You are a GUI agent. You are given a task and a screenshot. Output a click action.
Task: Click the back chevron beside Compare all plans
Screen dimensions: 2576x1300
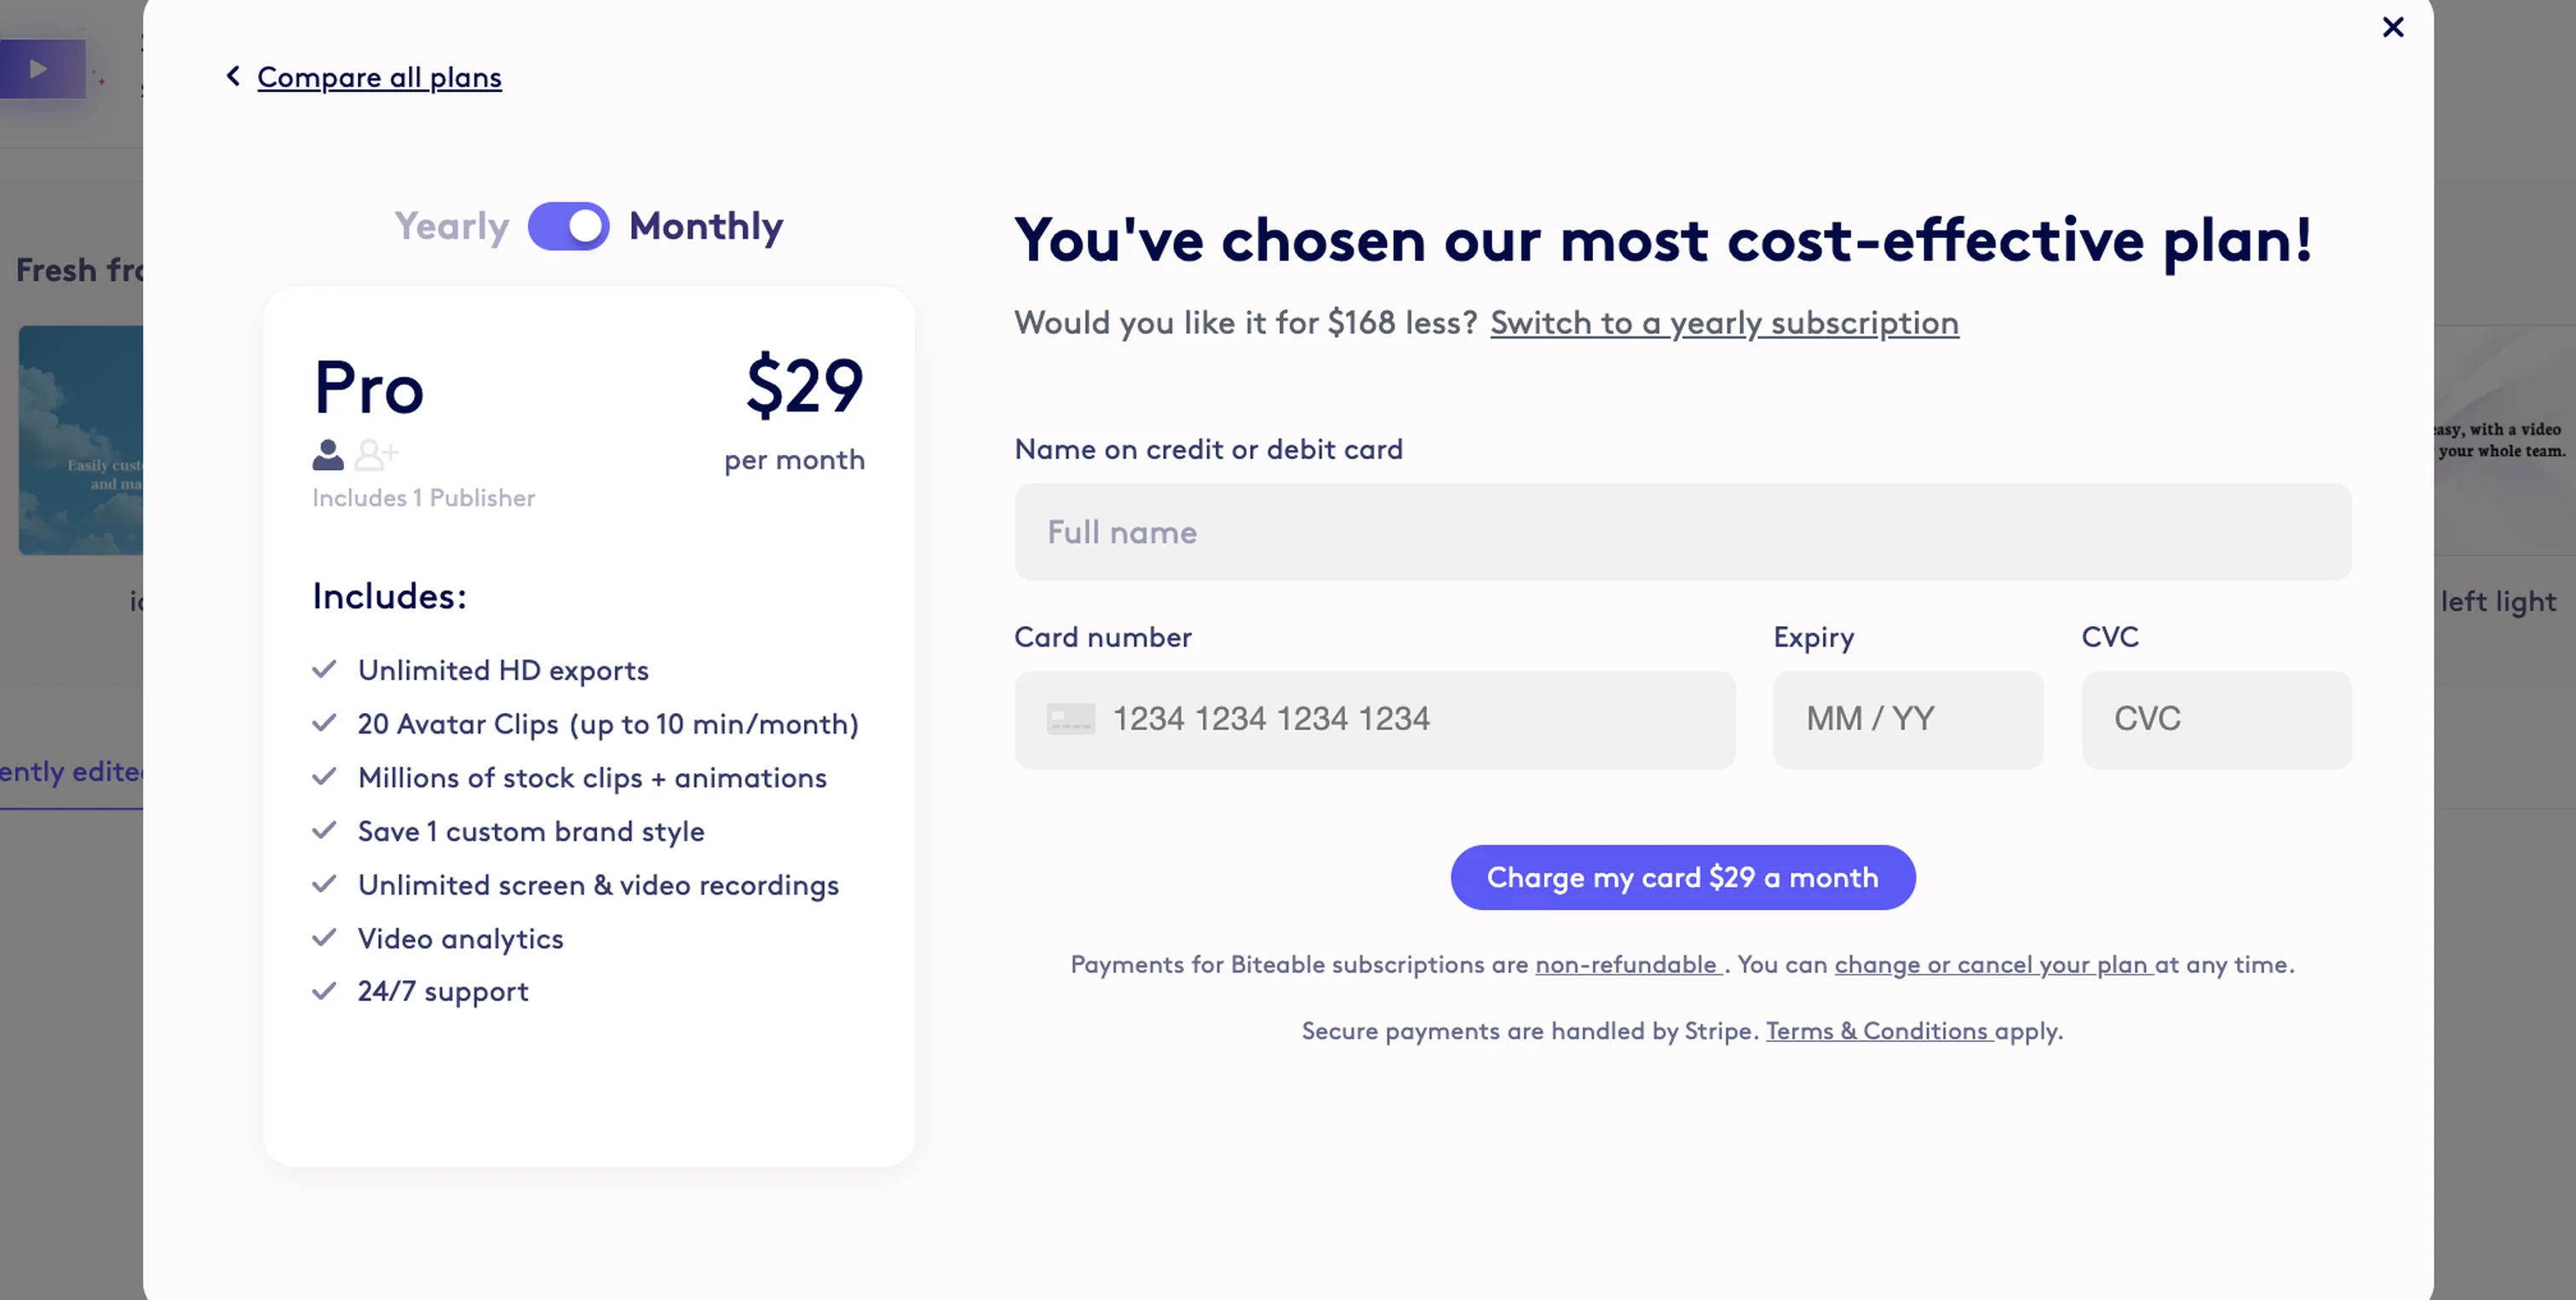point(233,76)
